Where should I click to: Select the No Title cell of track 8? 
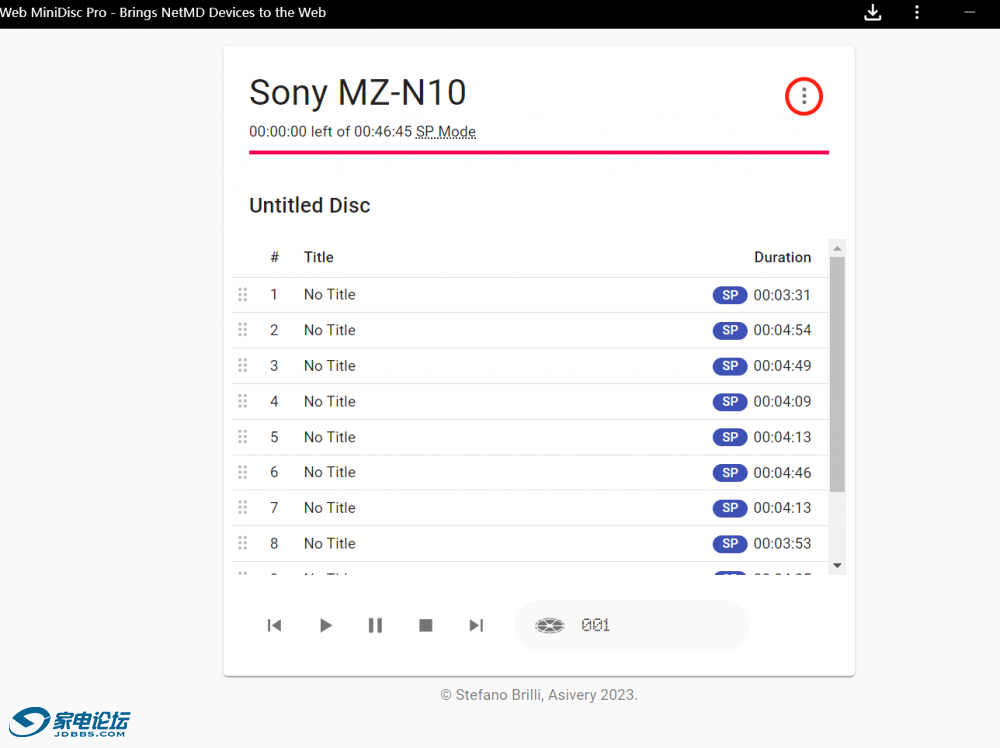[x=330, y=544]
